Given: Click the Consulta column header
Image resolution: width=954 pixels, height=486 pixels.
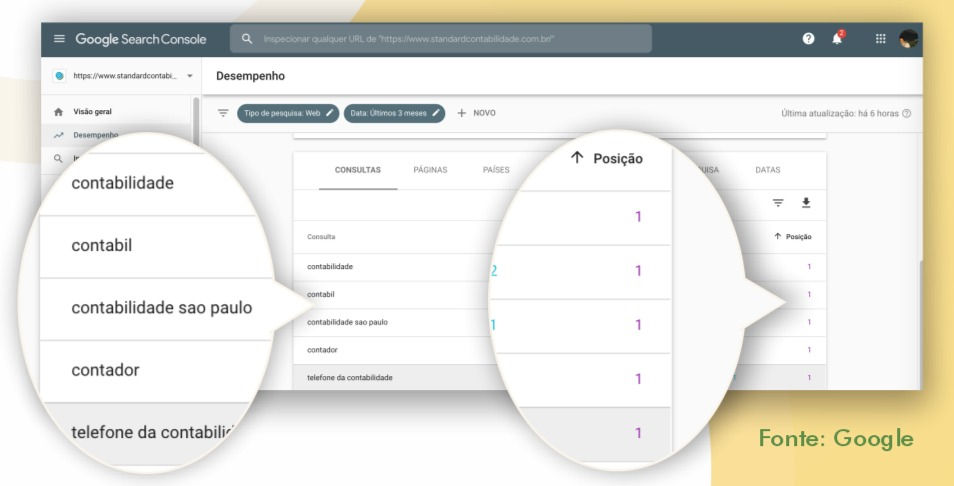Looking at the screenshot, I should [321, 237].
